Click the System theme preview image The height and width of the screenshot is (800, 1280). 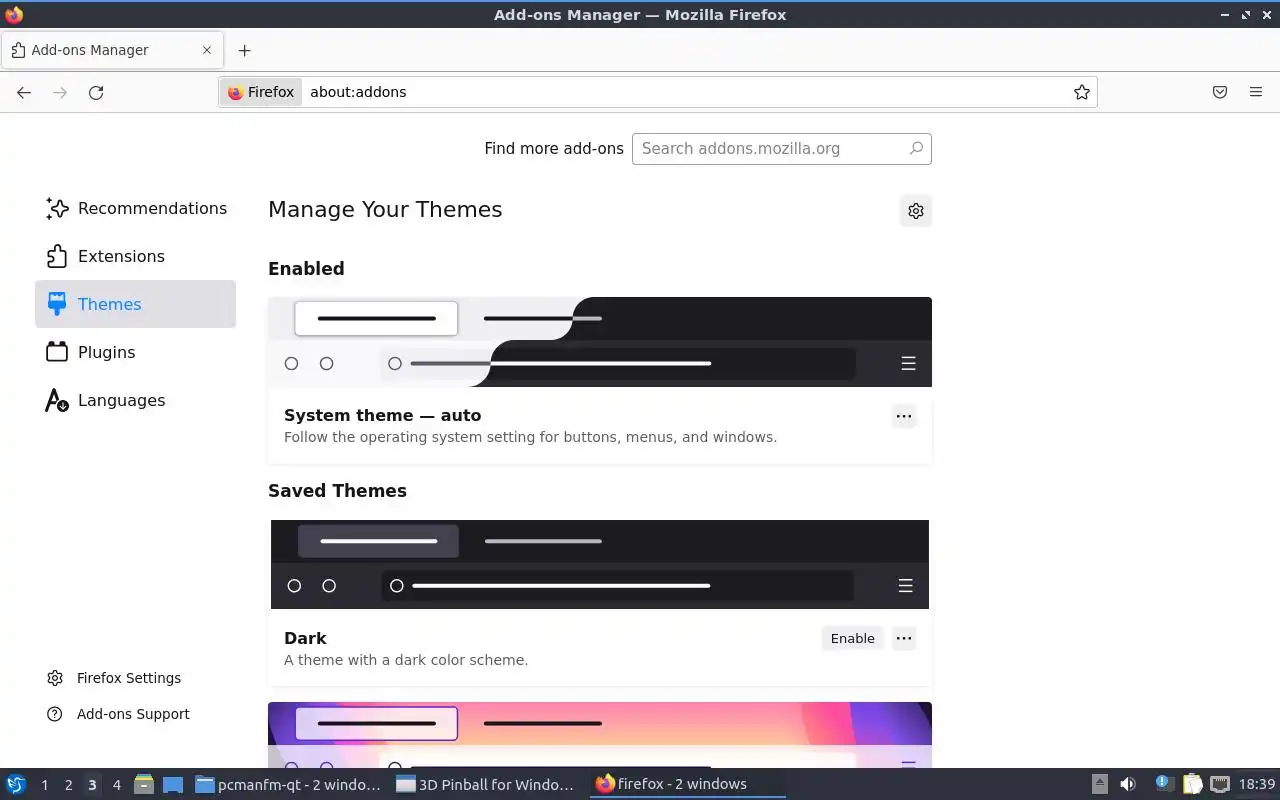600,342
